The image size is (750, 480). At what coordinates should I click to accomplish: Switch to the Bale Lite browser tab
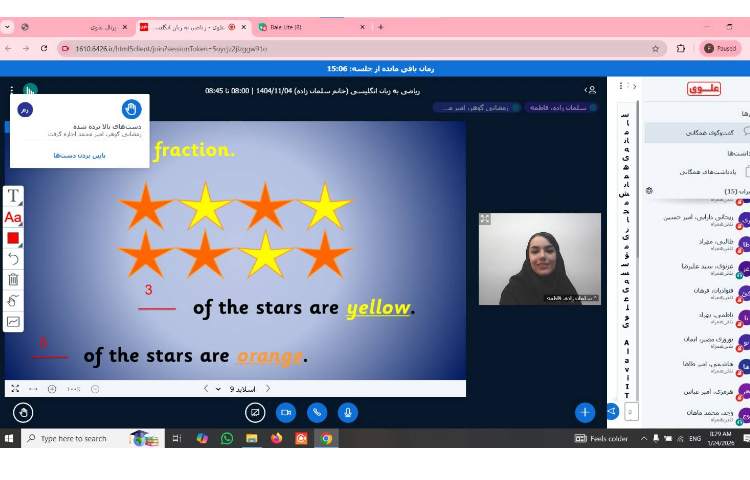tap(311, 27)
